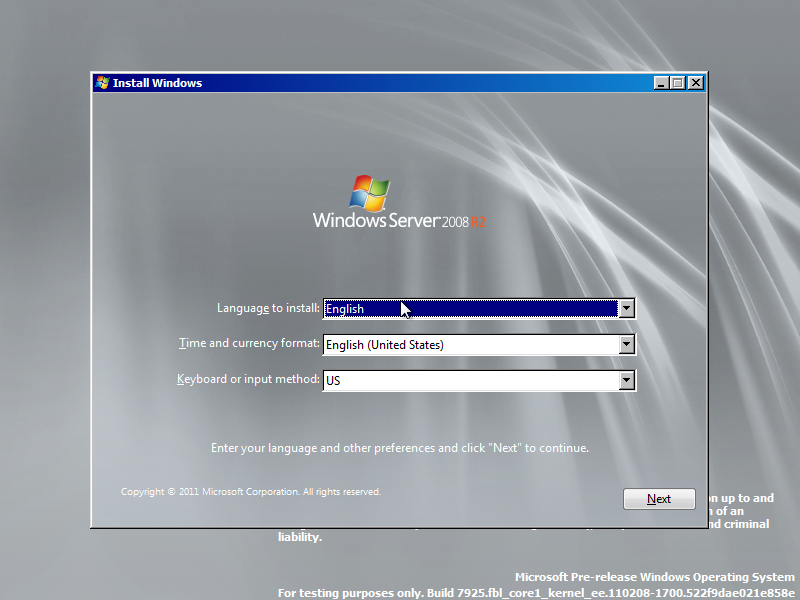Screen dimensions: 800x600
Task: Open the Language to install dropdown arrow
Action: click(x=627, y=309)
